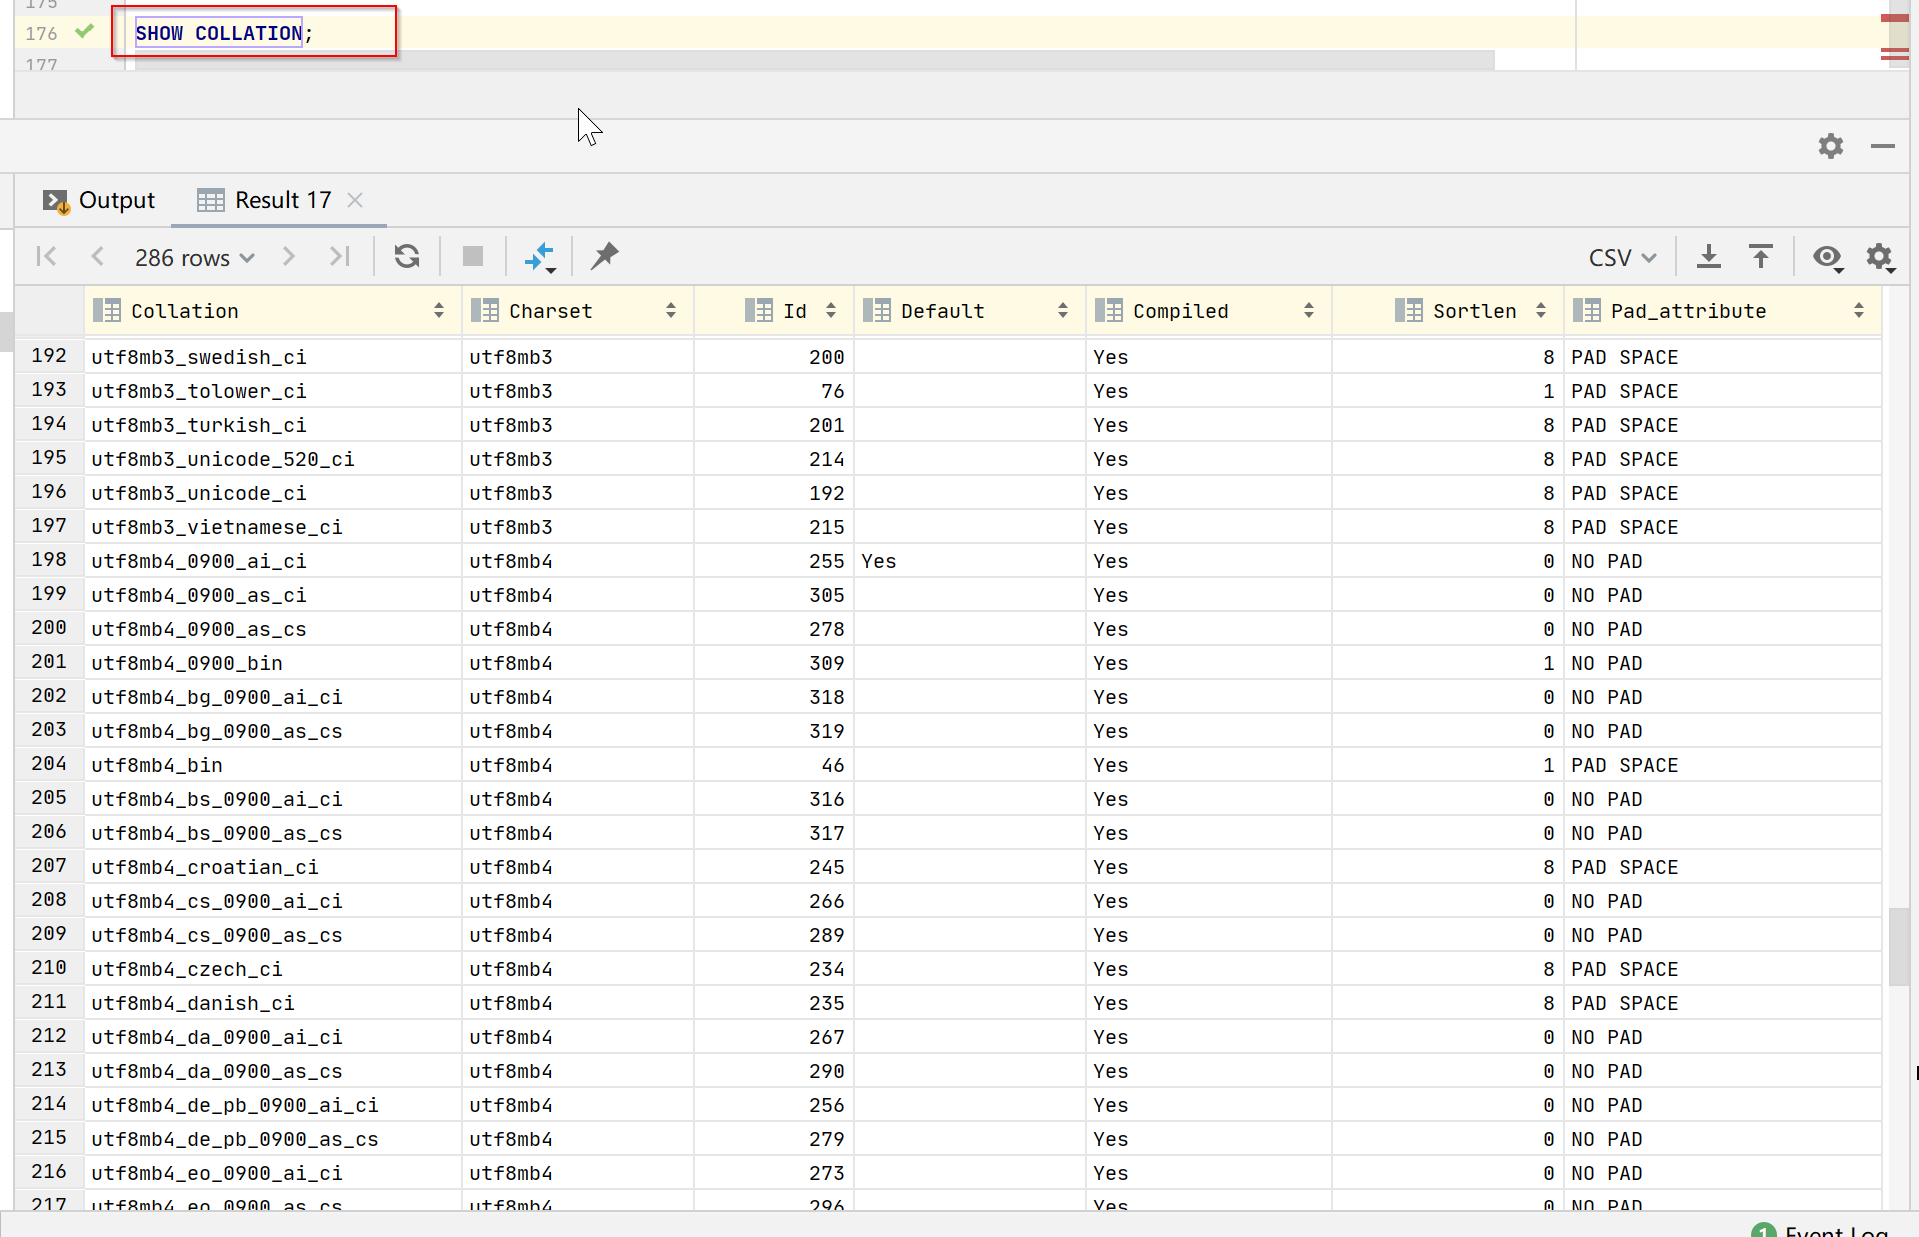Select cell utf8mb4_de_pb_0900_ai_ci

tap(273, 1105)
